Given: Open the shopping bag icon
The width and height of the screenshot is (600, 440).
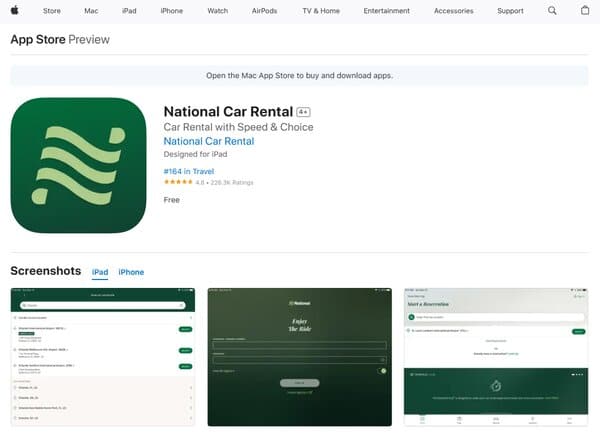Looking at the screenshot, I should click(x=585, y=10).
